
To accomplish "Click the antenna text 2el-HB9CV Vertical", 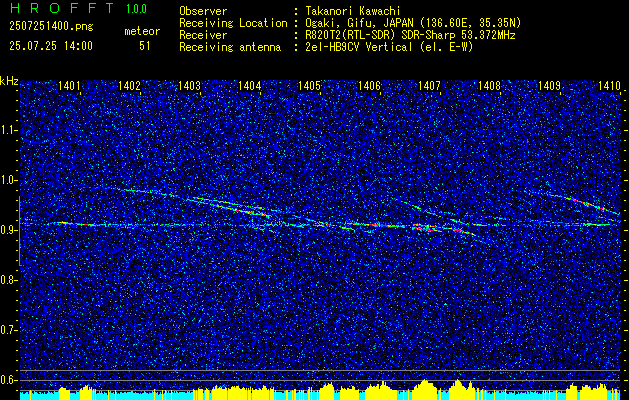I will coord(359,47).
